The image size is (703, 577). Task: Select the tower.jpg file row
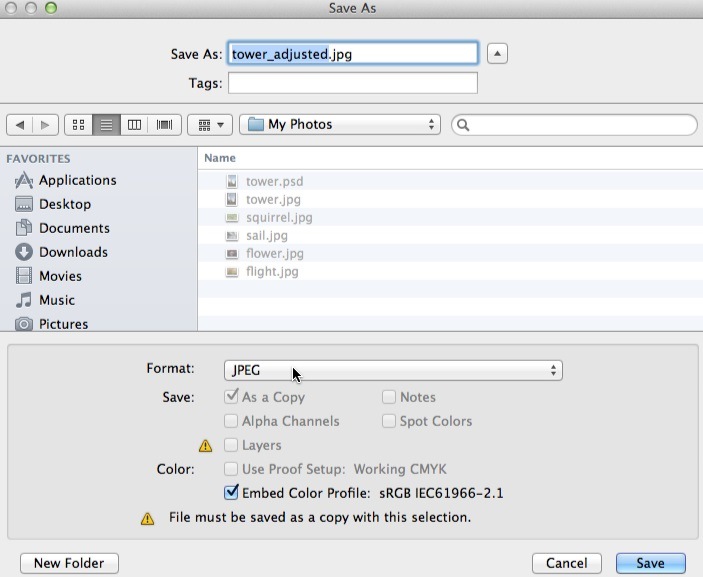pos(450,199)
